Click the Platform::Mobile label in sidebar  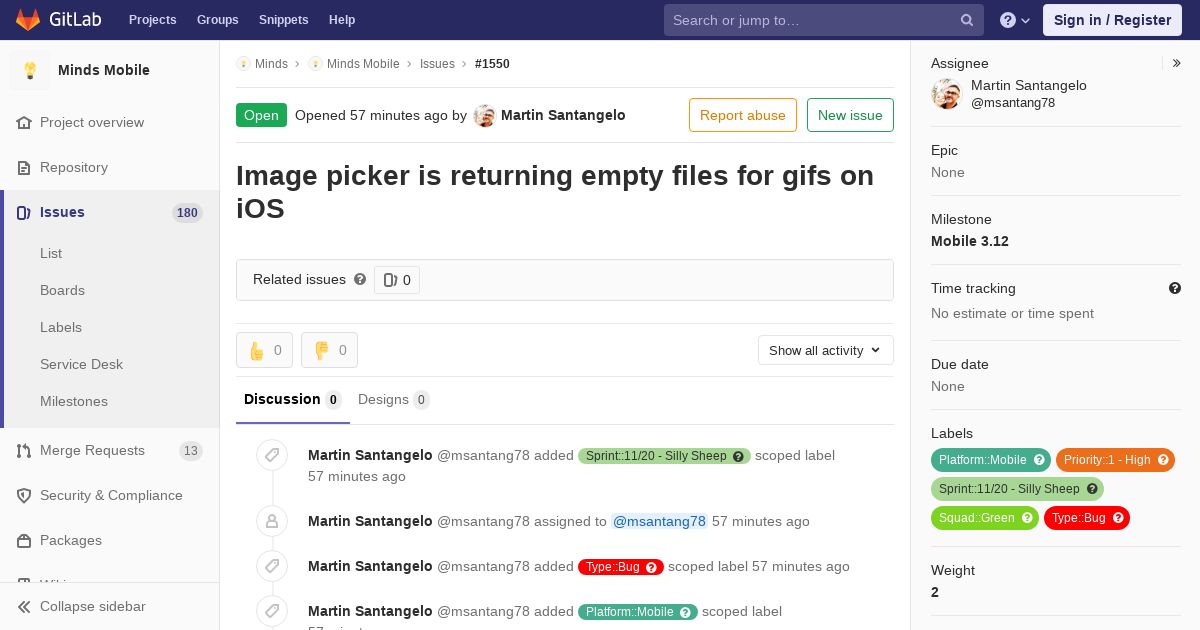coord(982,460)
